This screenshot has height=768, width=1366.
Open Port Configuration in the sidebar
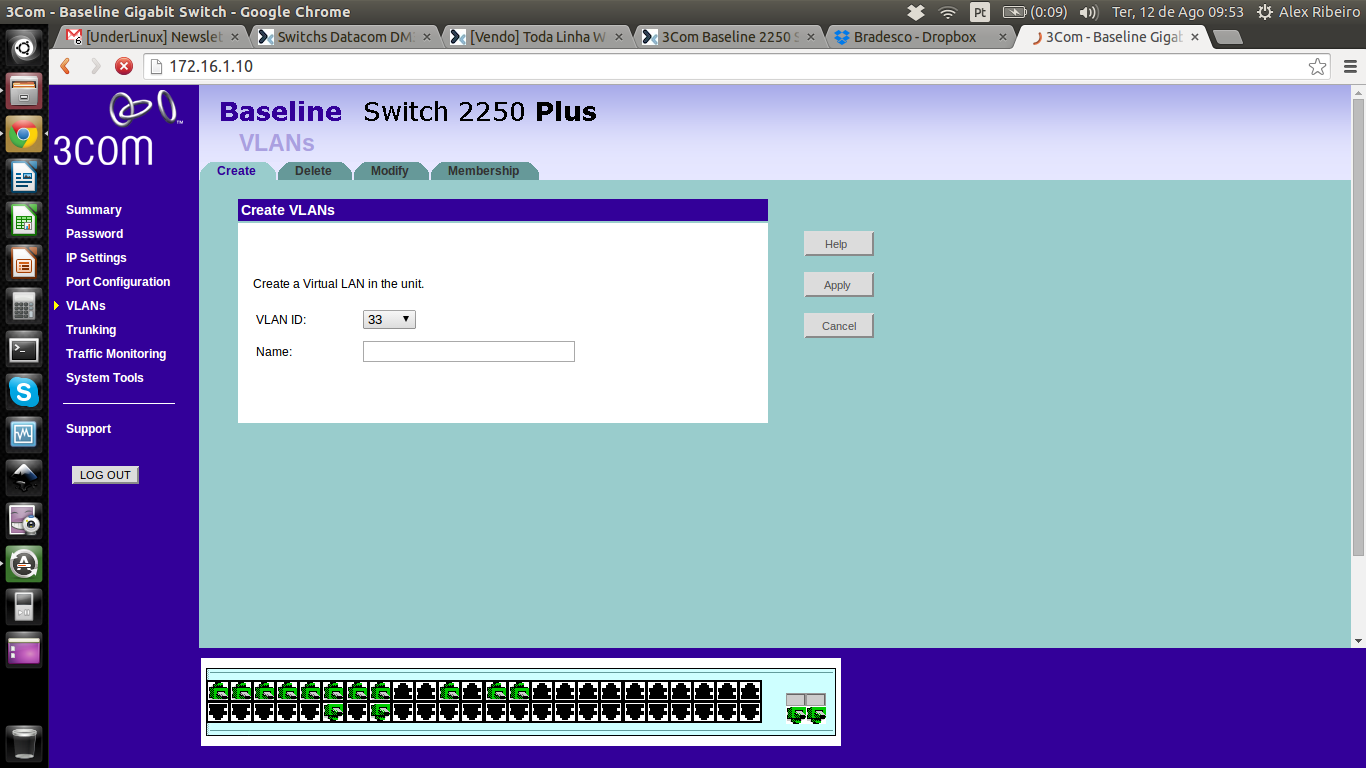pos(118,282)
